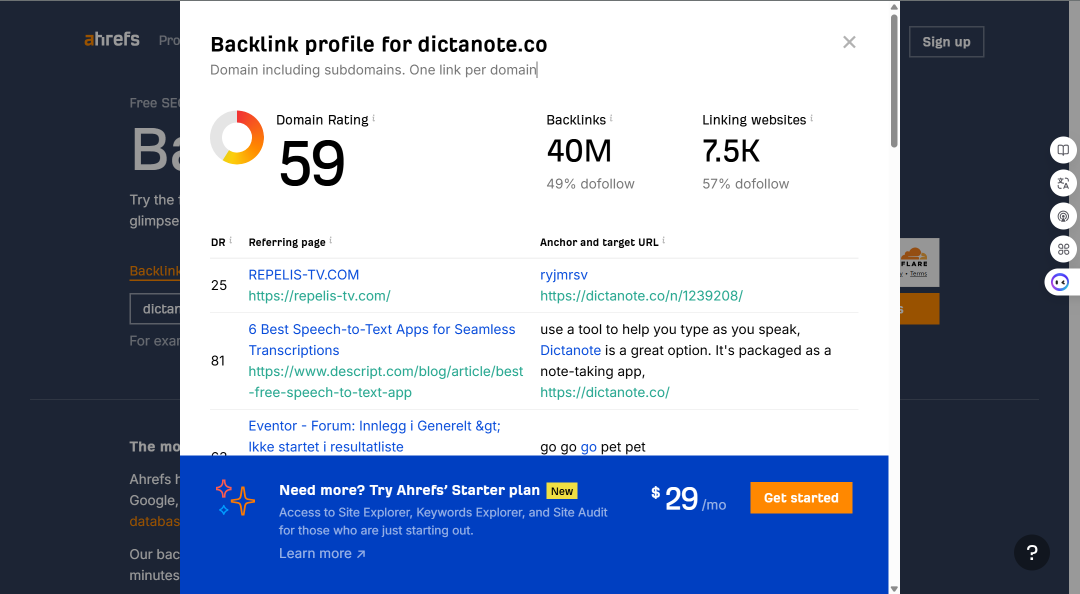The width and height of the screenshot is (1080, 594).
Task: Open https://dictanote.co/n/1239208/ target URL
Action: pos(641,296)
